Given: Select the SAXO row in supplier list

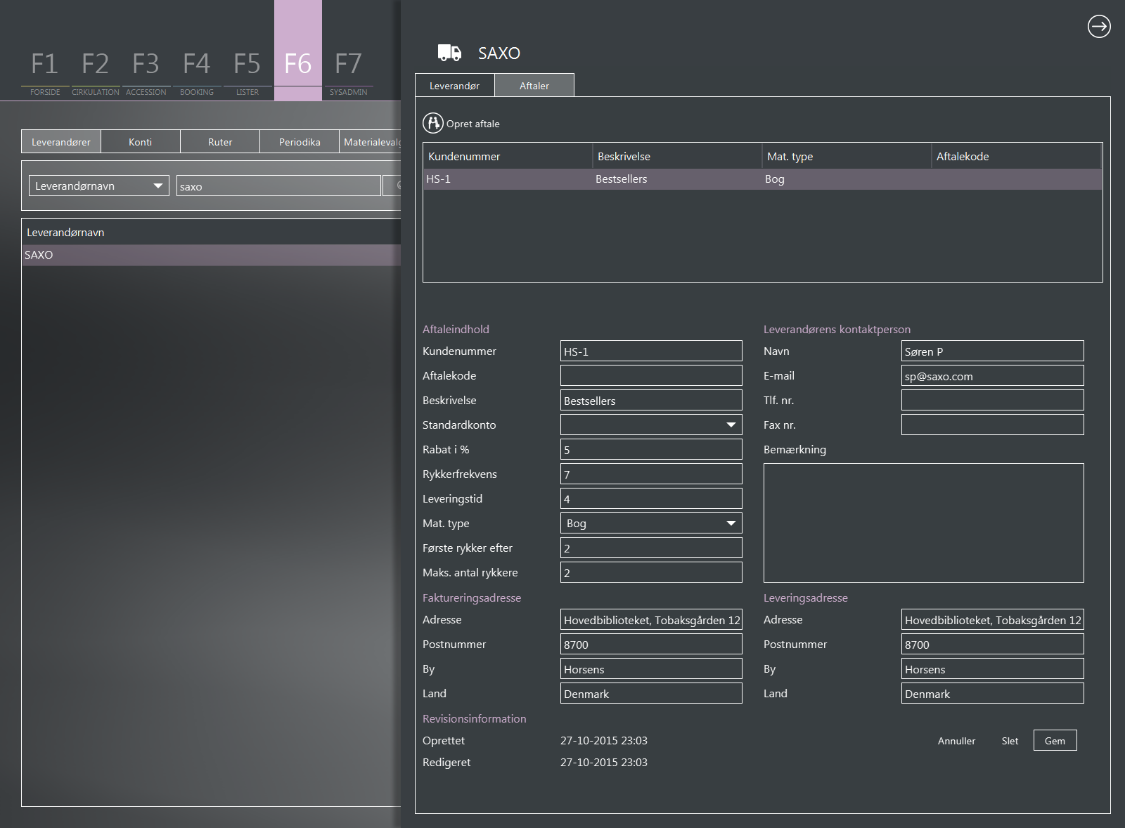Looking at the screenshot, I should (212, 255).
